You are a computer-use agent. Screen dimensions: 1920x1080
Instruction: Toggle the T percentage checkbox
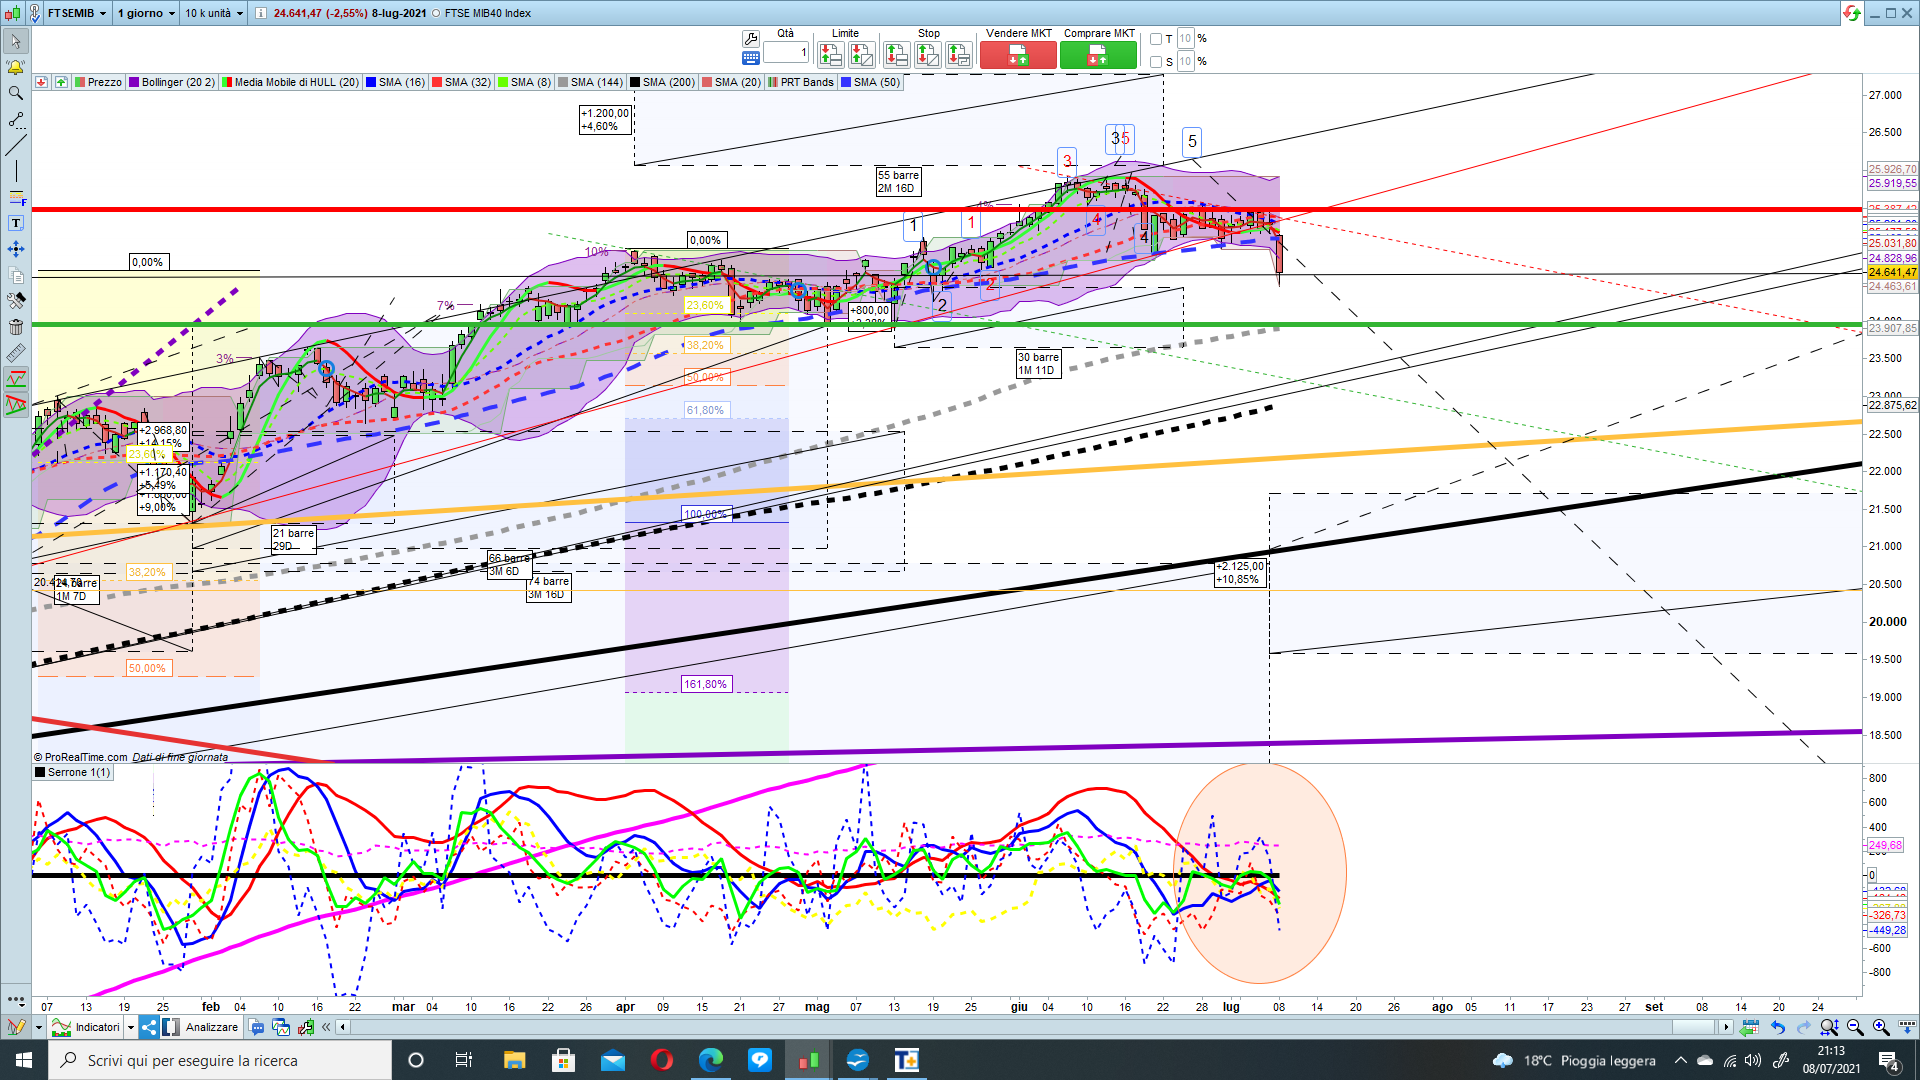coord(1156,39)
